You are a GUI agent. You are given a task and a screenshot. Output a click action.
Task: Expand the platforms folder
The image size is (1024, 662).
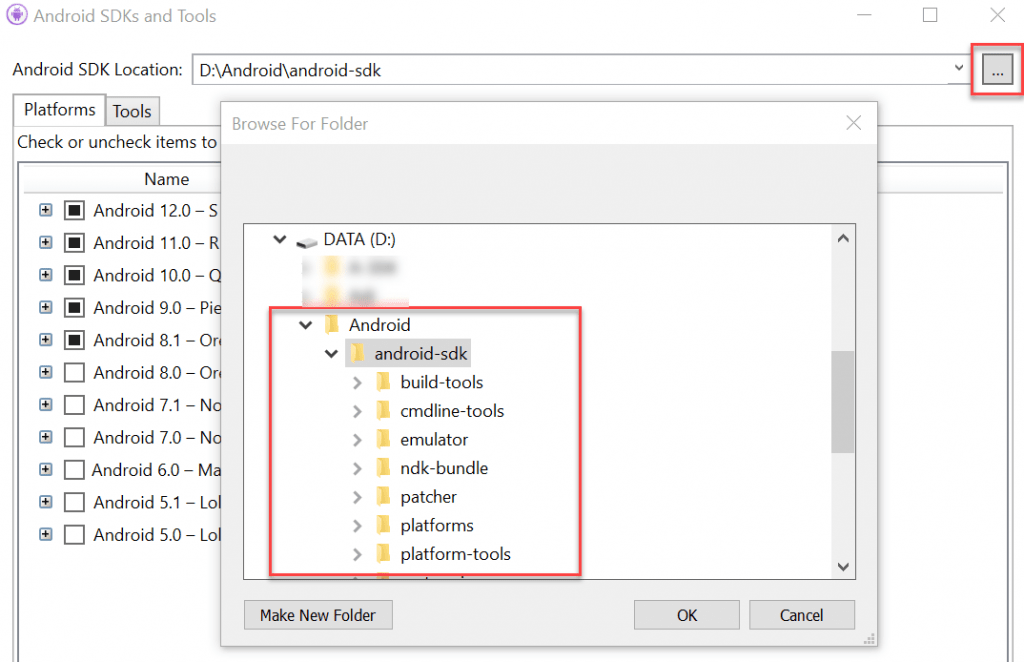[x=357, y=526]
